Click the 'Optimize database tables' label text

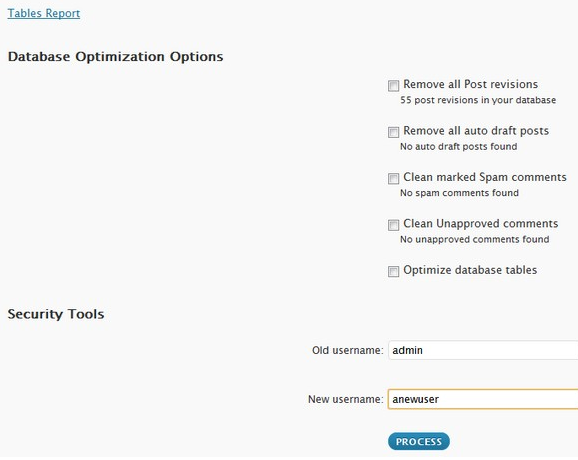click(470, 270)
